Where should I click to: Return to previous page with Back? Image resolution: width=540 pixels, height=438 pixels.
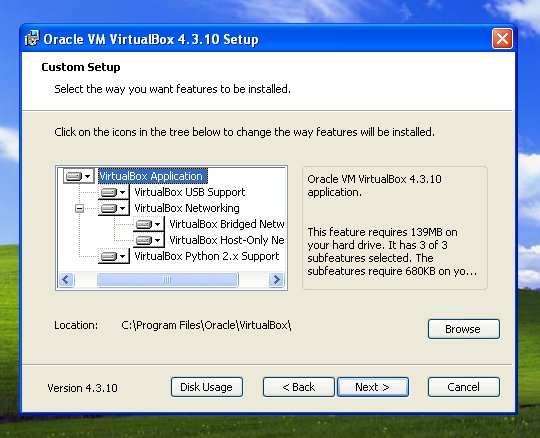coord(299,387)
